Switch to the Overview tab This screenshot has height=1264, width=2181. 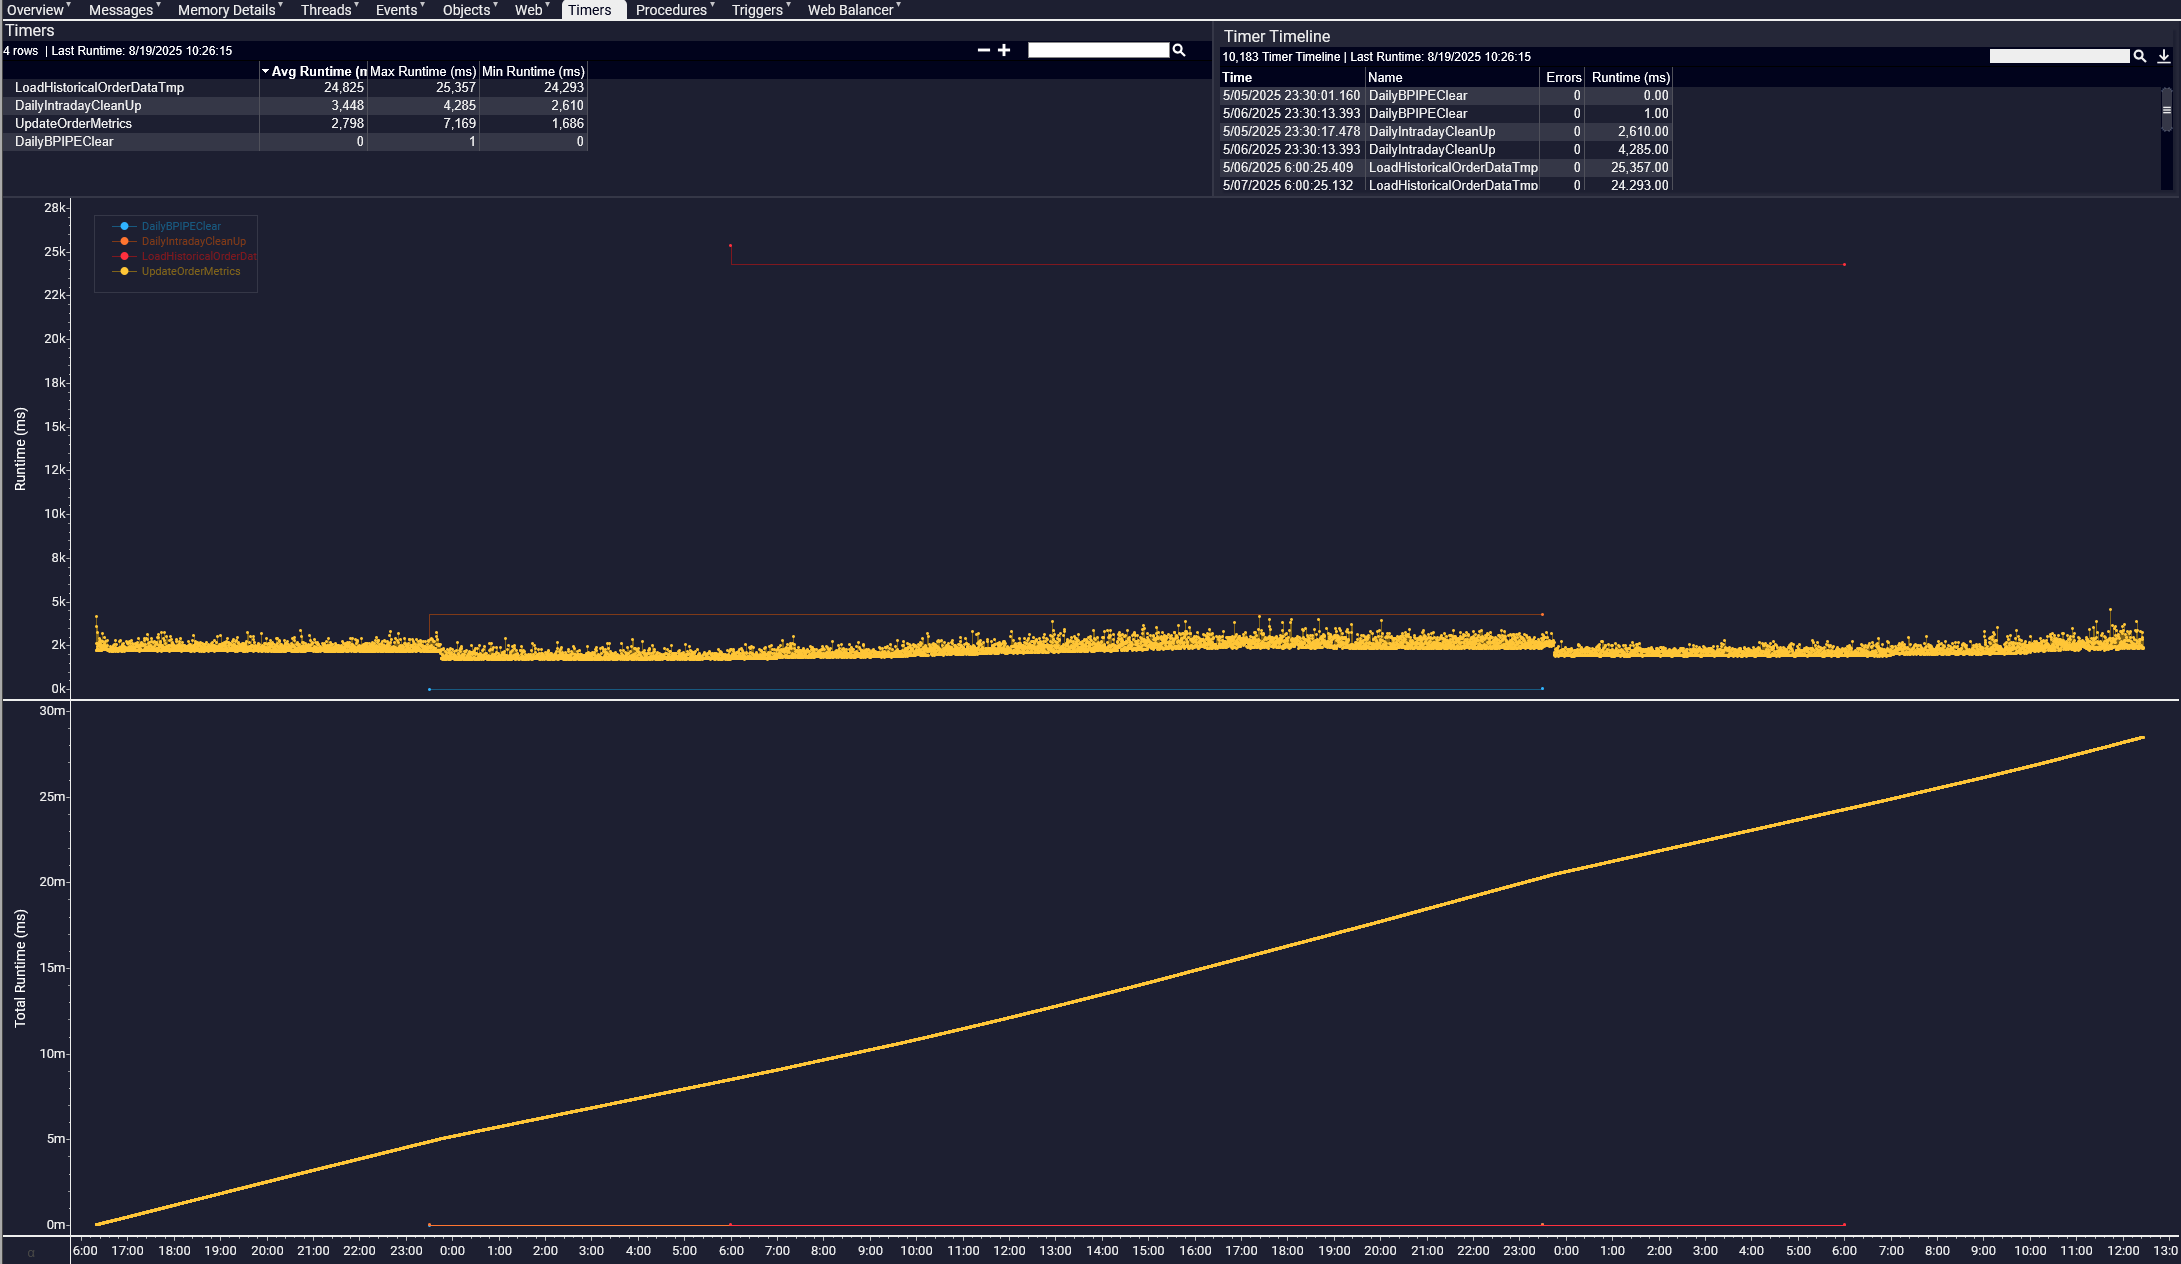pyautogui.click(x=35, y=10)
